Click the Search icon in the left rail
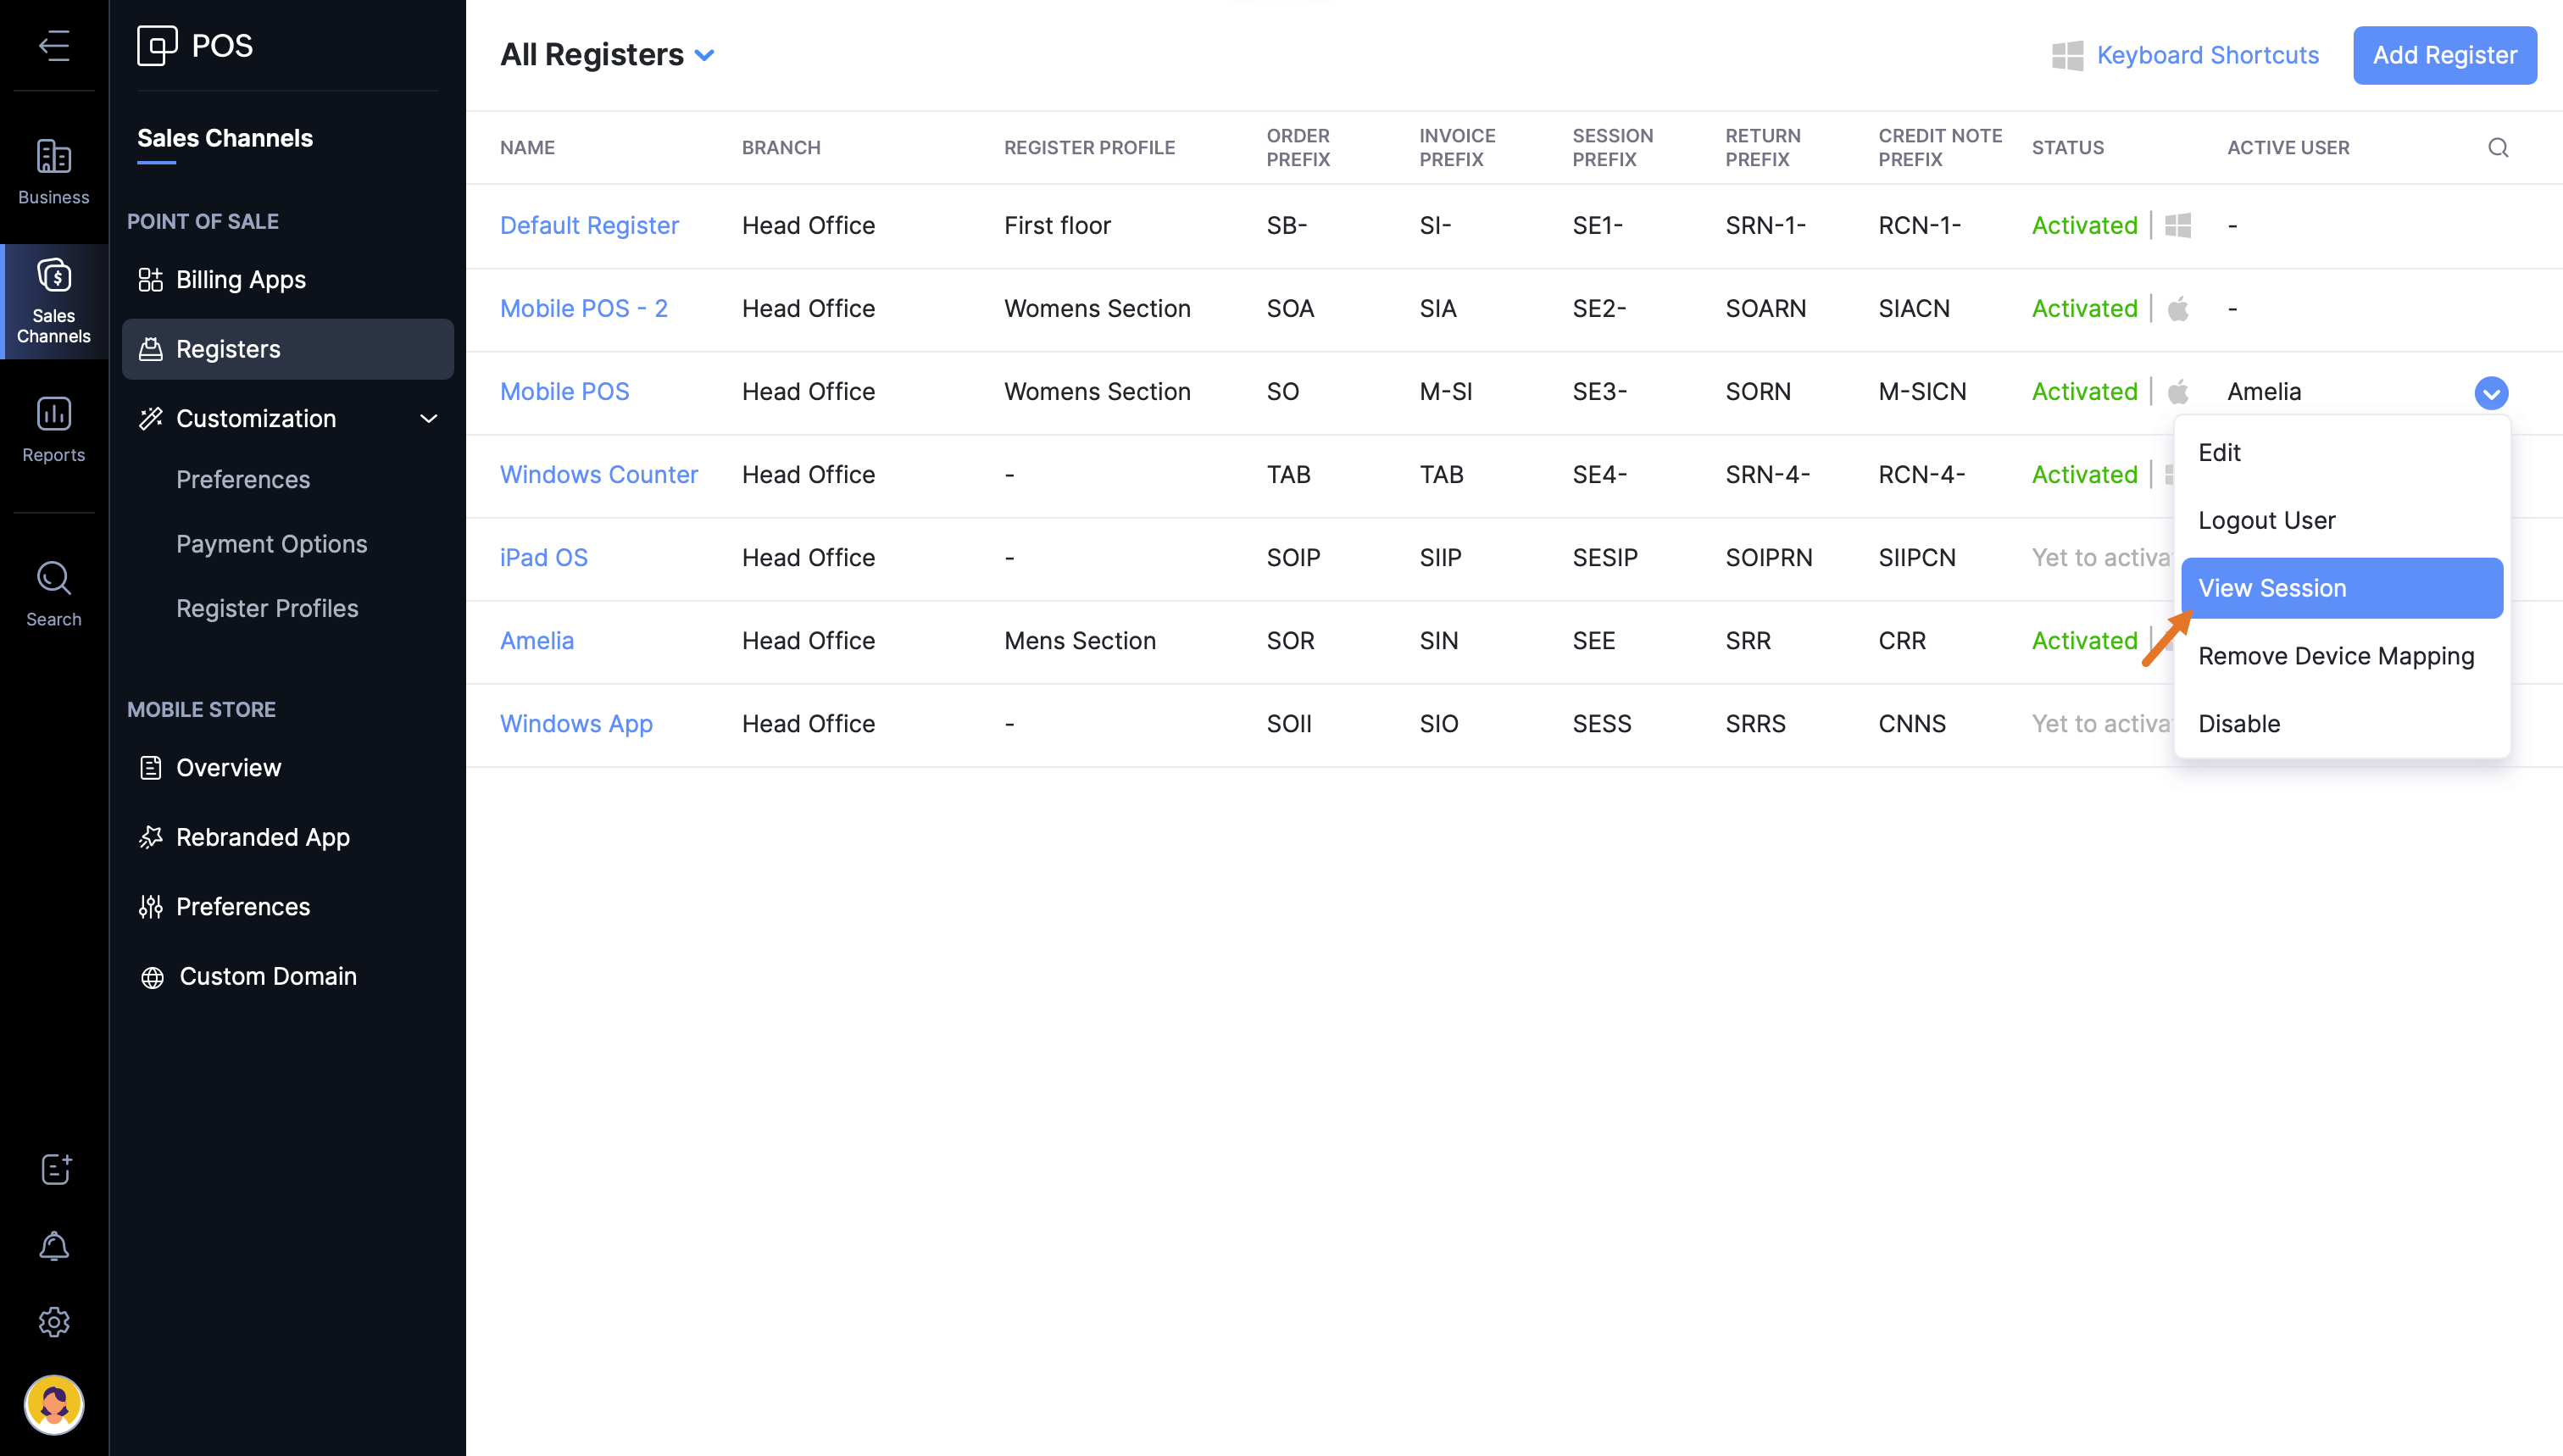Viewport: 2563px width, 1456px height. coord(54,593)
